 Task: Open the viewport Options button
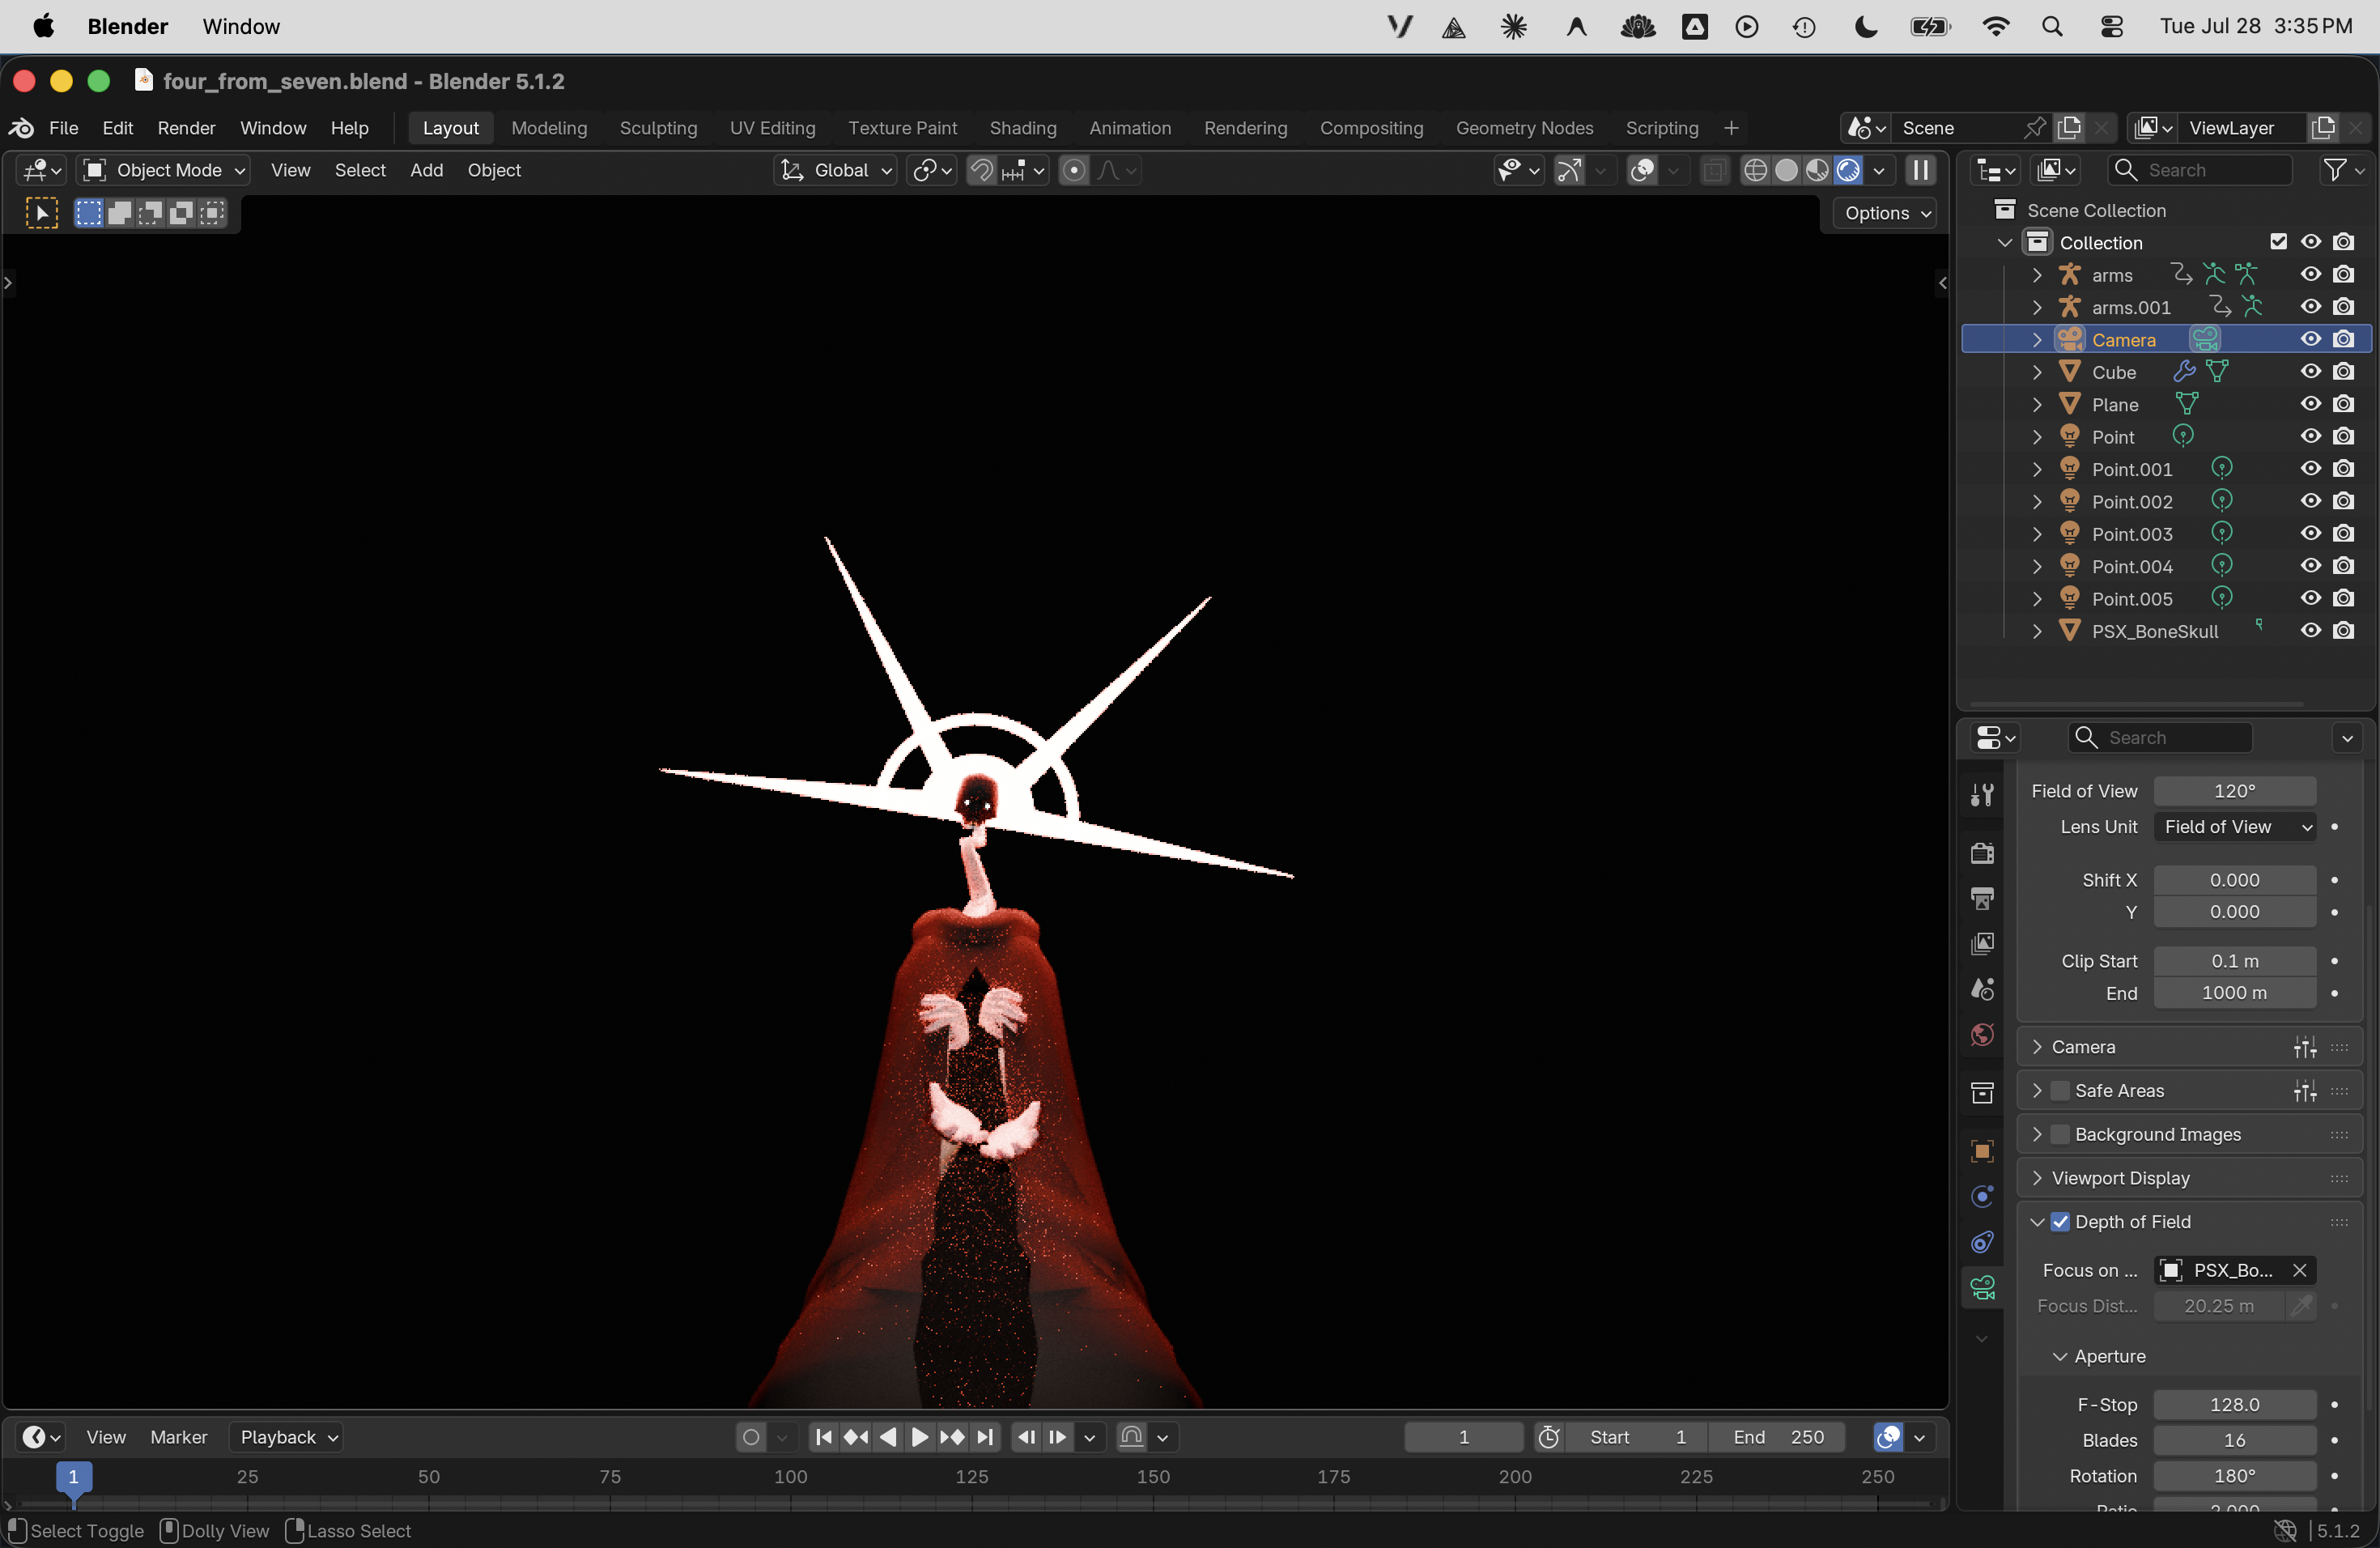click(1886, 213)
